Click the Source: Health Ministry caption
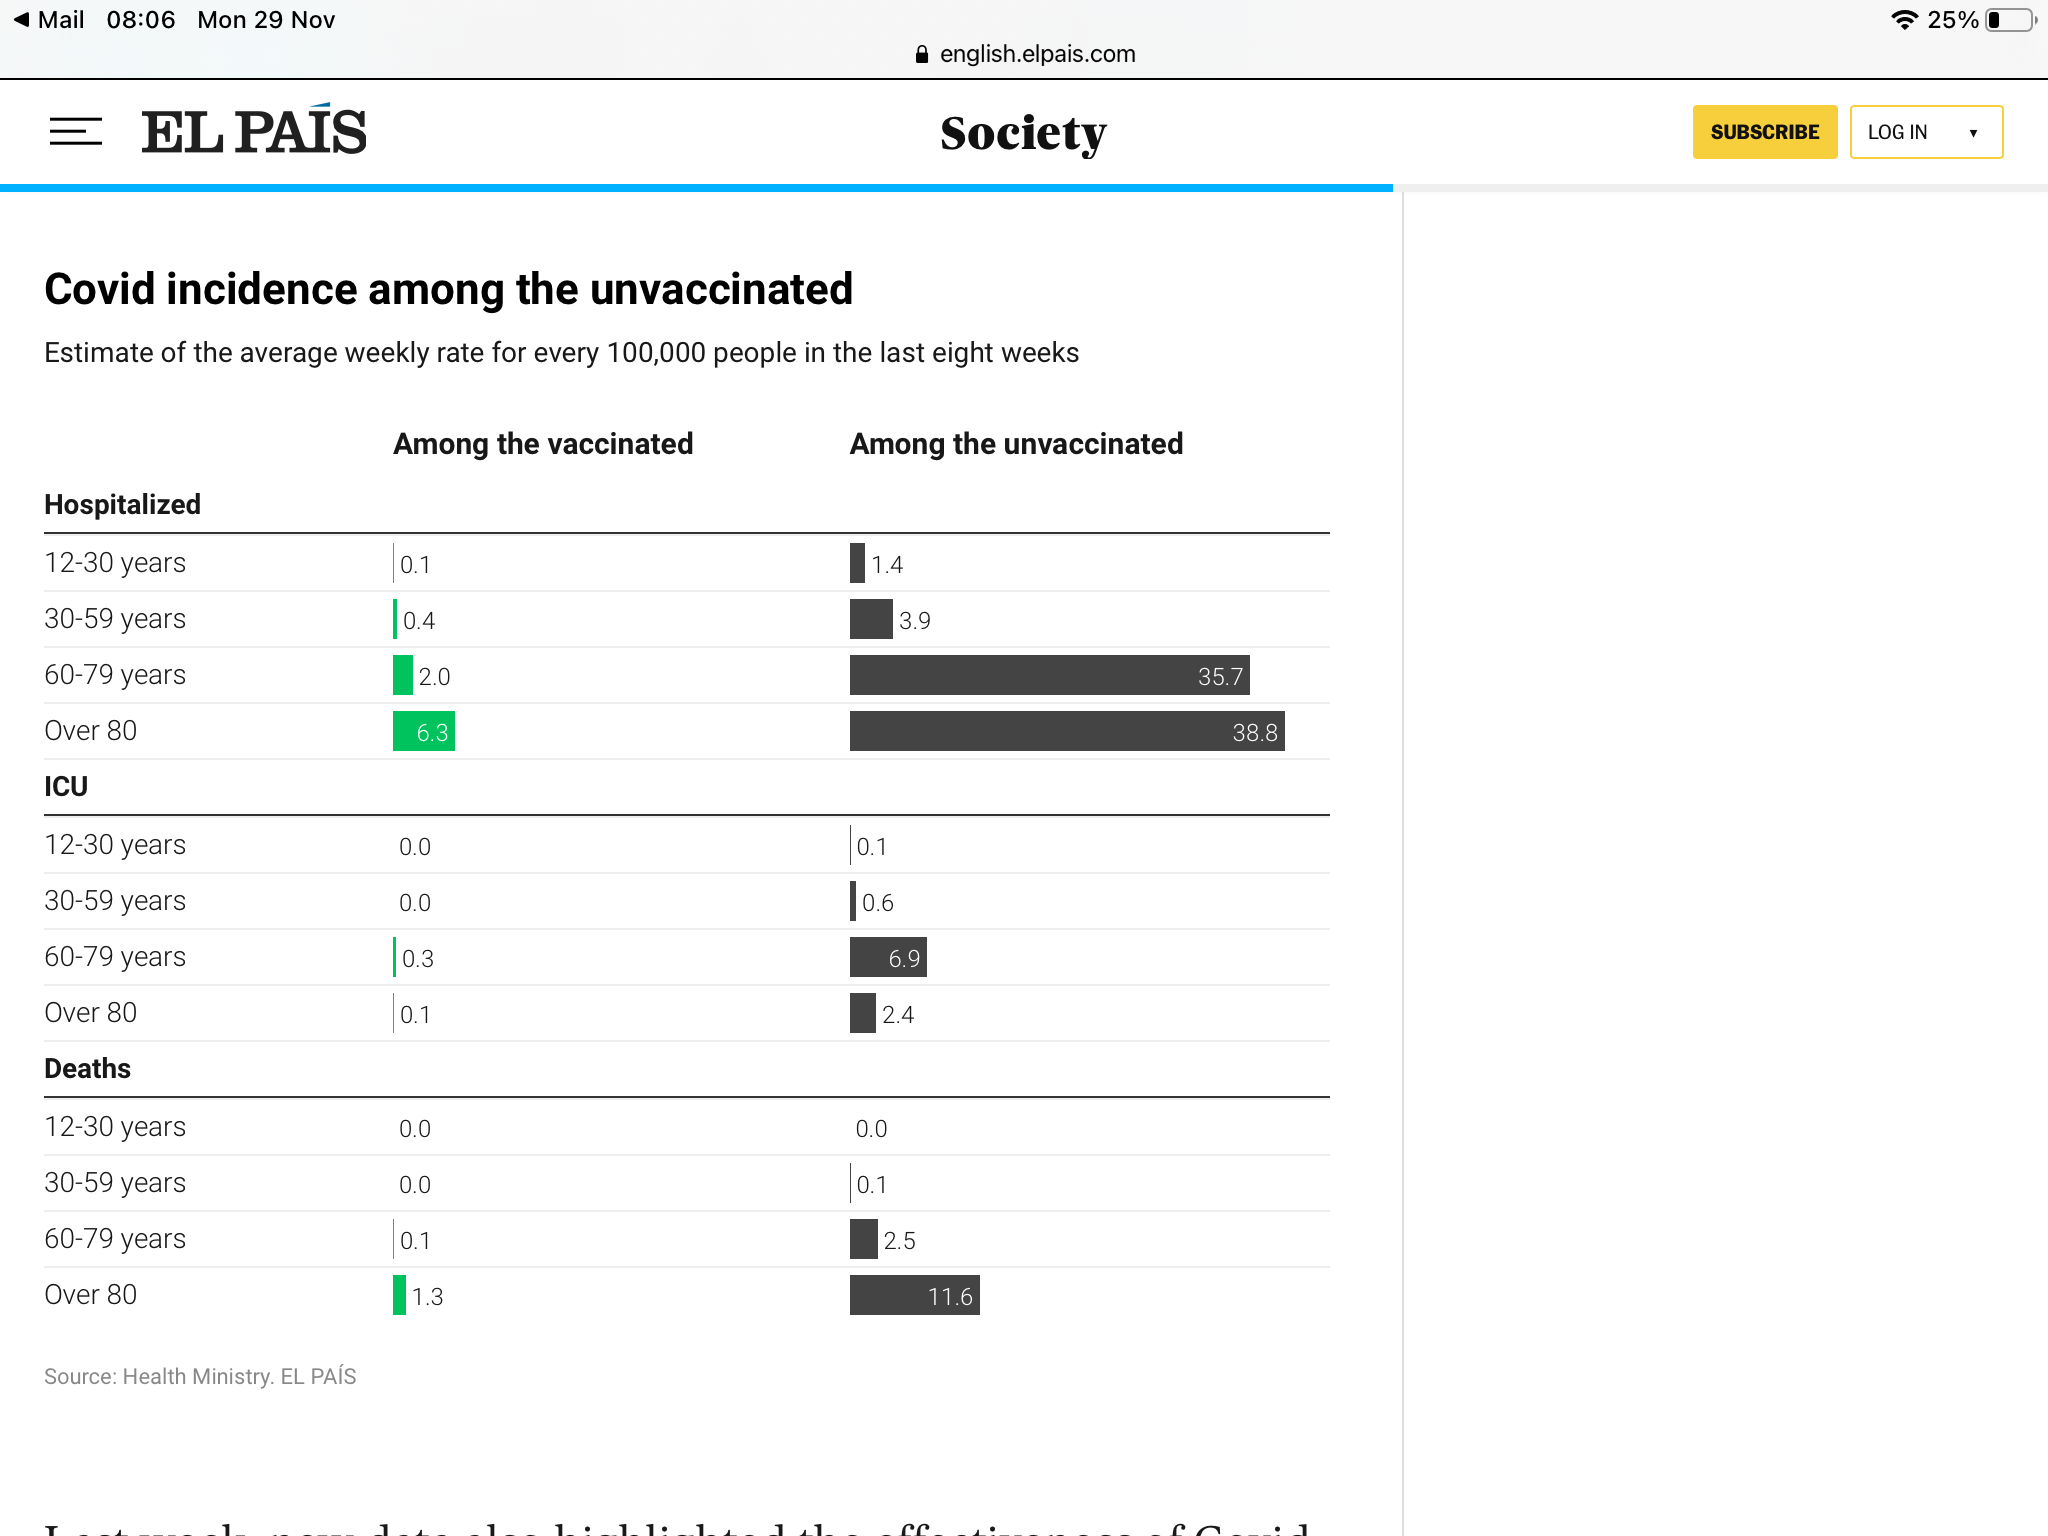Screen dimensions: 2048x1536 tap(200, 1377)
